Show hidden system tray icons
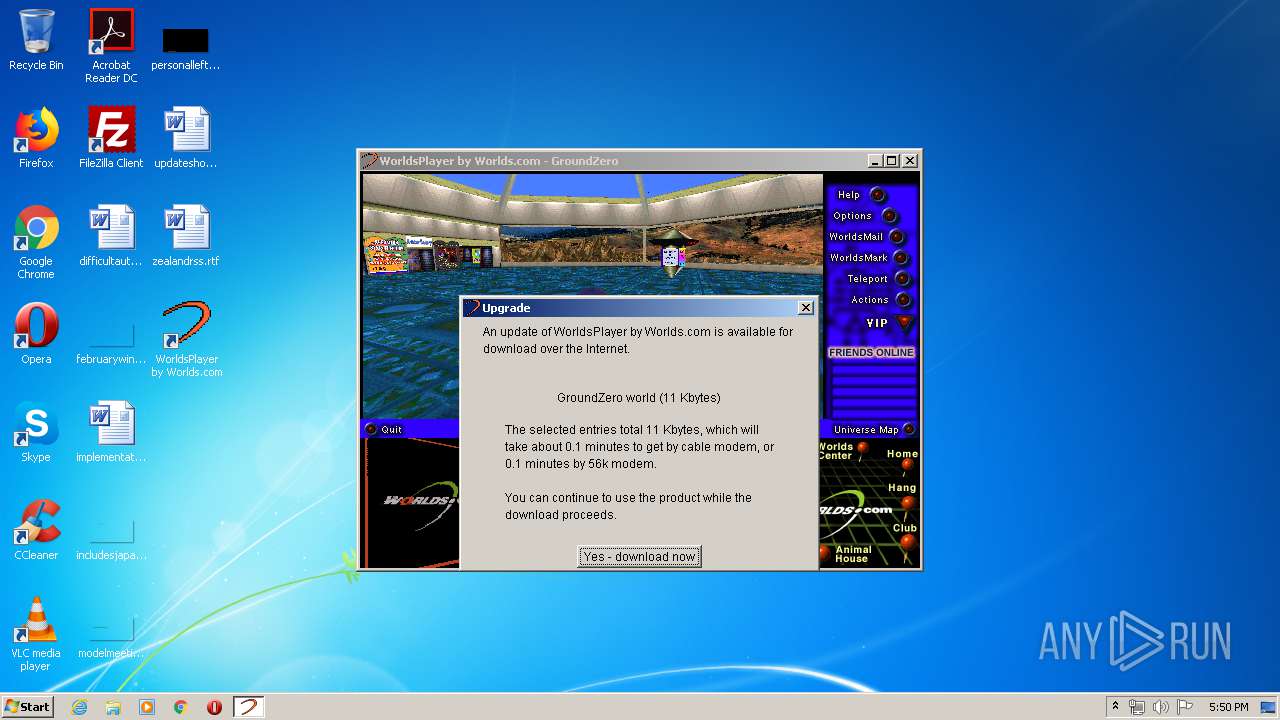The height and width of the screenshot is (720, 1280). pos(1115,707)
